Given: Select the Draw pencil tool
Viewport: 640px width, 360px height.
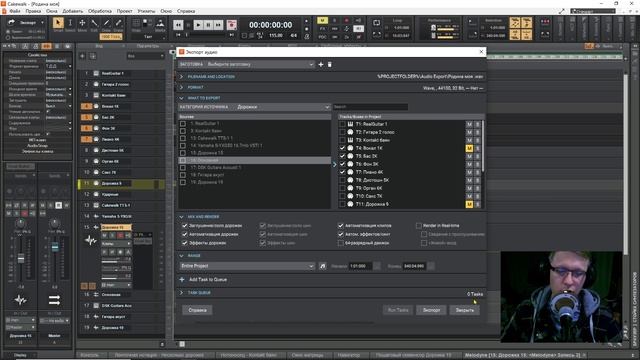Looking at the screenshot, I should pos(107,23).
